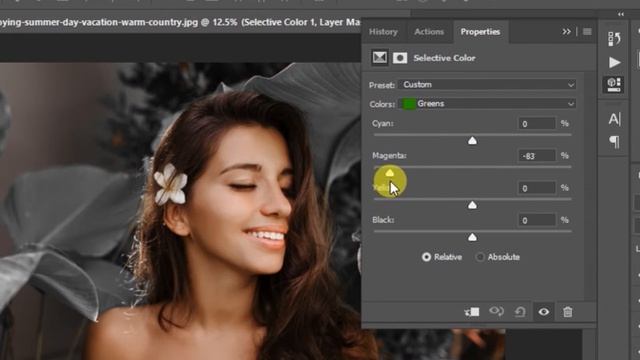Click the green color swatch in Colors
The width and height of the screenshot is (640, 360).
pyautogui.click(x=409, y=104)
